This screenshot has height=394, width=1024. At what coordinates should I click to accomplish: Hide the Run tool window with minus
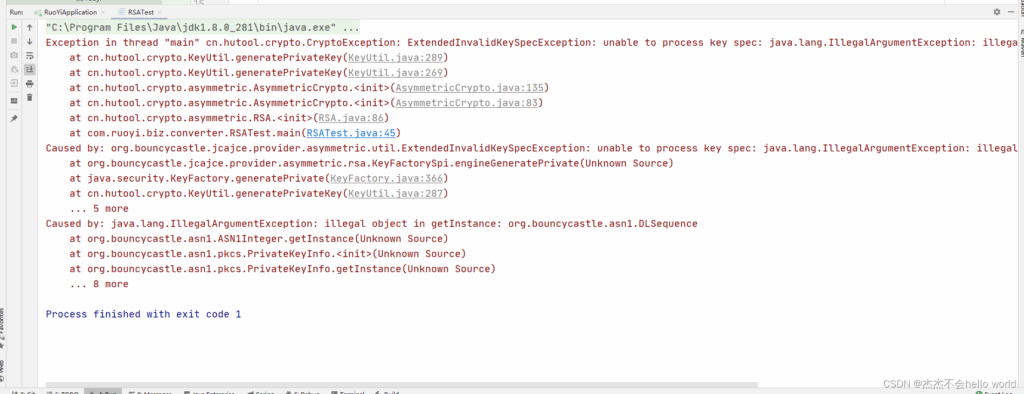pos(1011,12)
